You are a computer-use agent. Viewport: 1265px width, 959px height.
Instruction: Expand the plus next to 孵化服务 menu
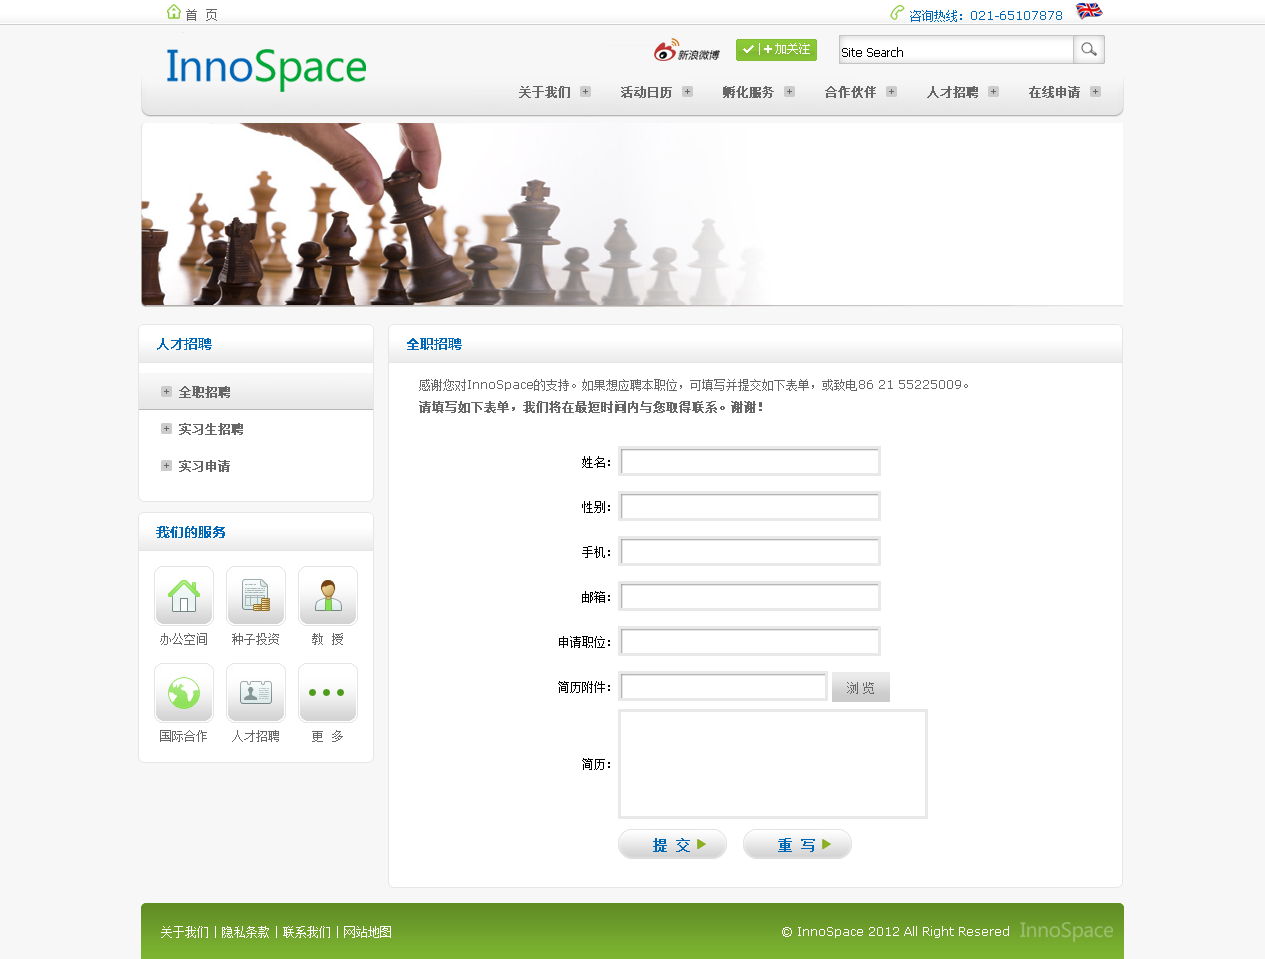790,92
